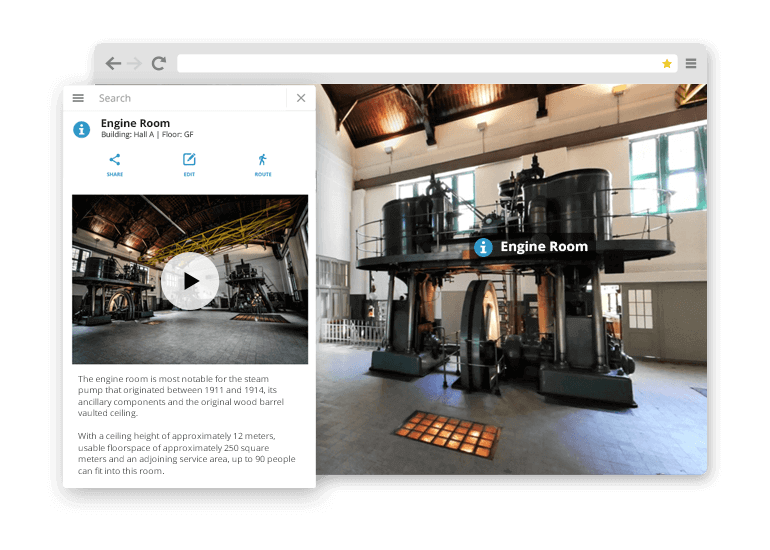Screen dimensions: 770x550
Task: Open the side panel hamburger menu
Action: click(x=78, y=98)
